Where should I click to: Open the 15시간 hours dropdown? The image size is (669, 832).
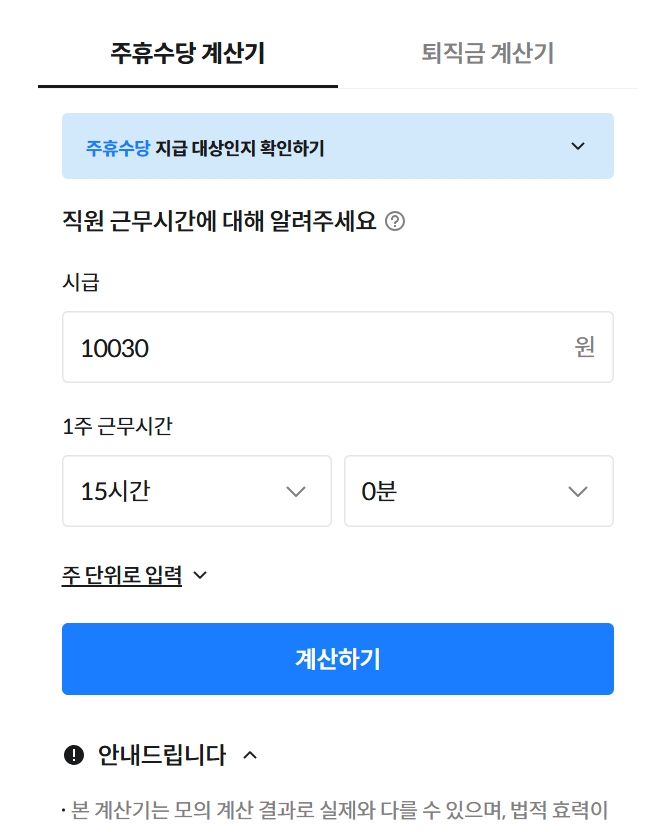[x=196, y=491]
